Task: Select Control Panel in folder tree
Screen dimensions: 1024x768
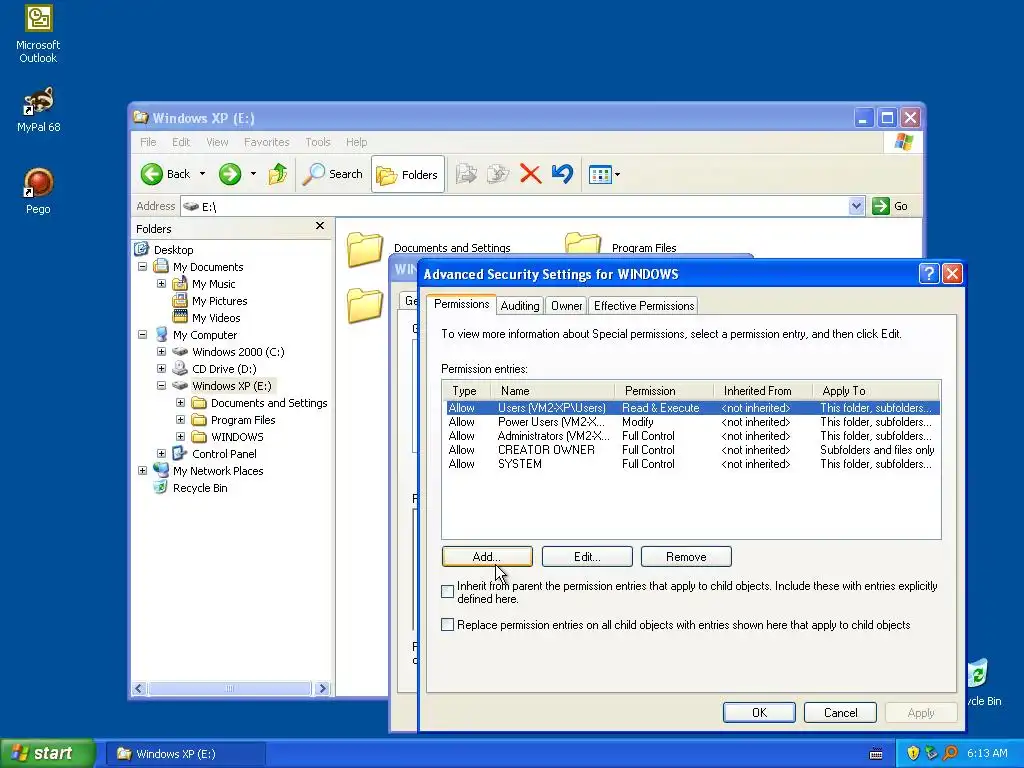Action: [x=224, y=454]
